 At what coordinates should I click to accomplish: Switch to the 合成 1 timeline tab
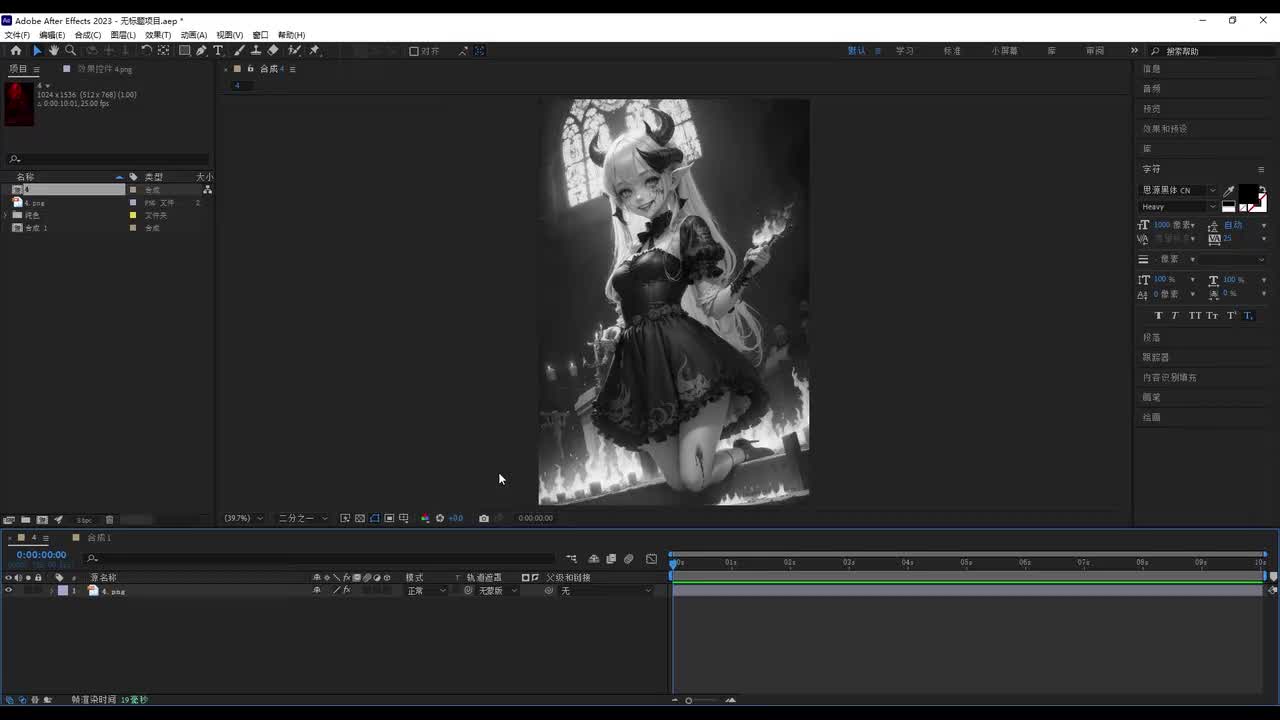[99, 538]
